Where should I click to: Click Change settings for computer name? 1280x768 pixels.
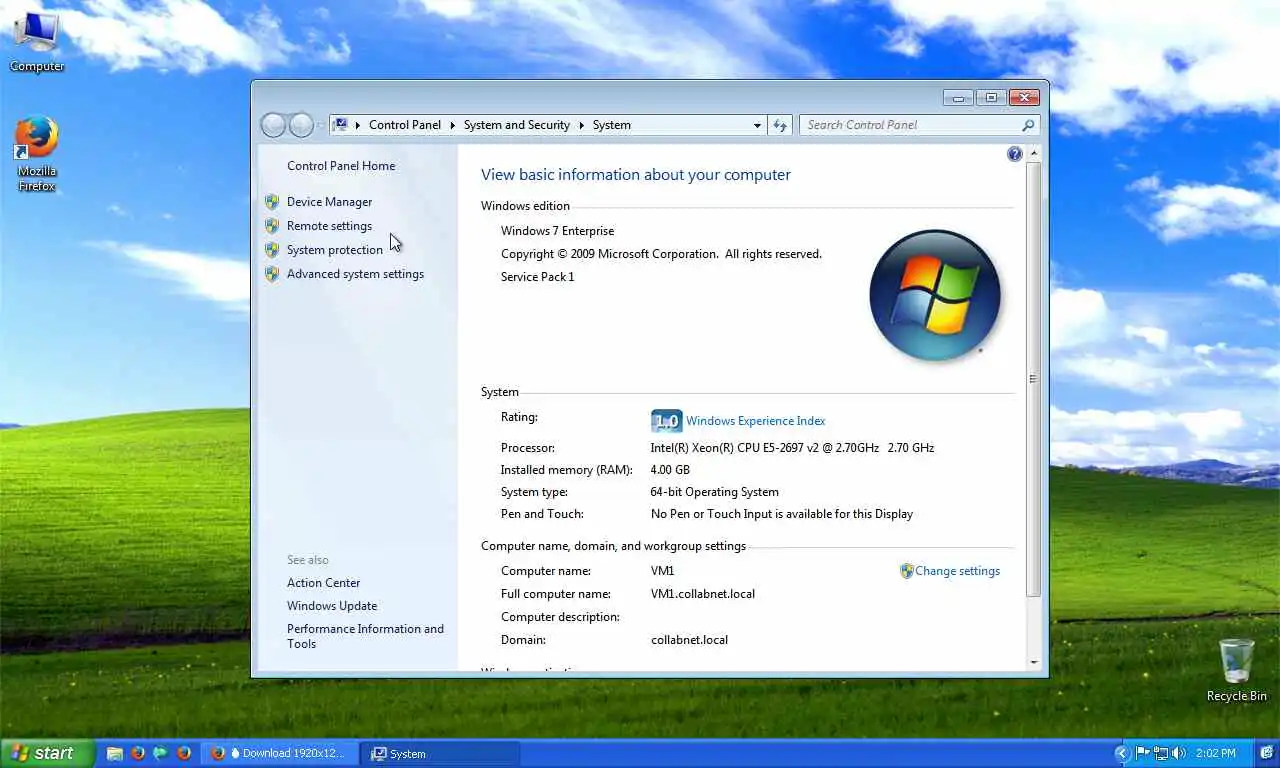pos(957,571)
